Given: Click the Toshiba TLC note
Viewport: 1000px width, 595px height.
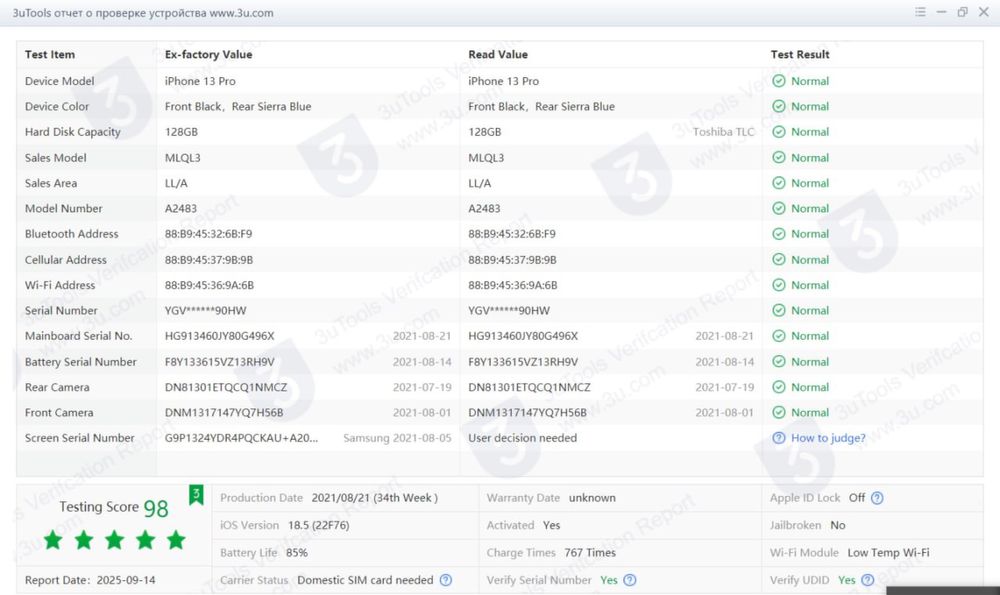Looking at the screenshot, I should [x=723, y=132].
